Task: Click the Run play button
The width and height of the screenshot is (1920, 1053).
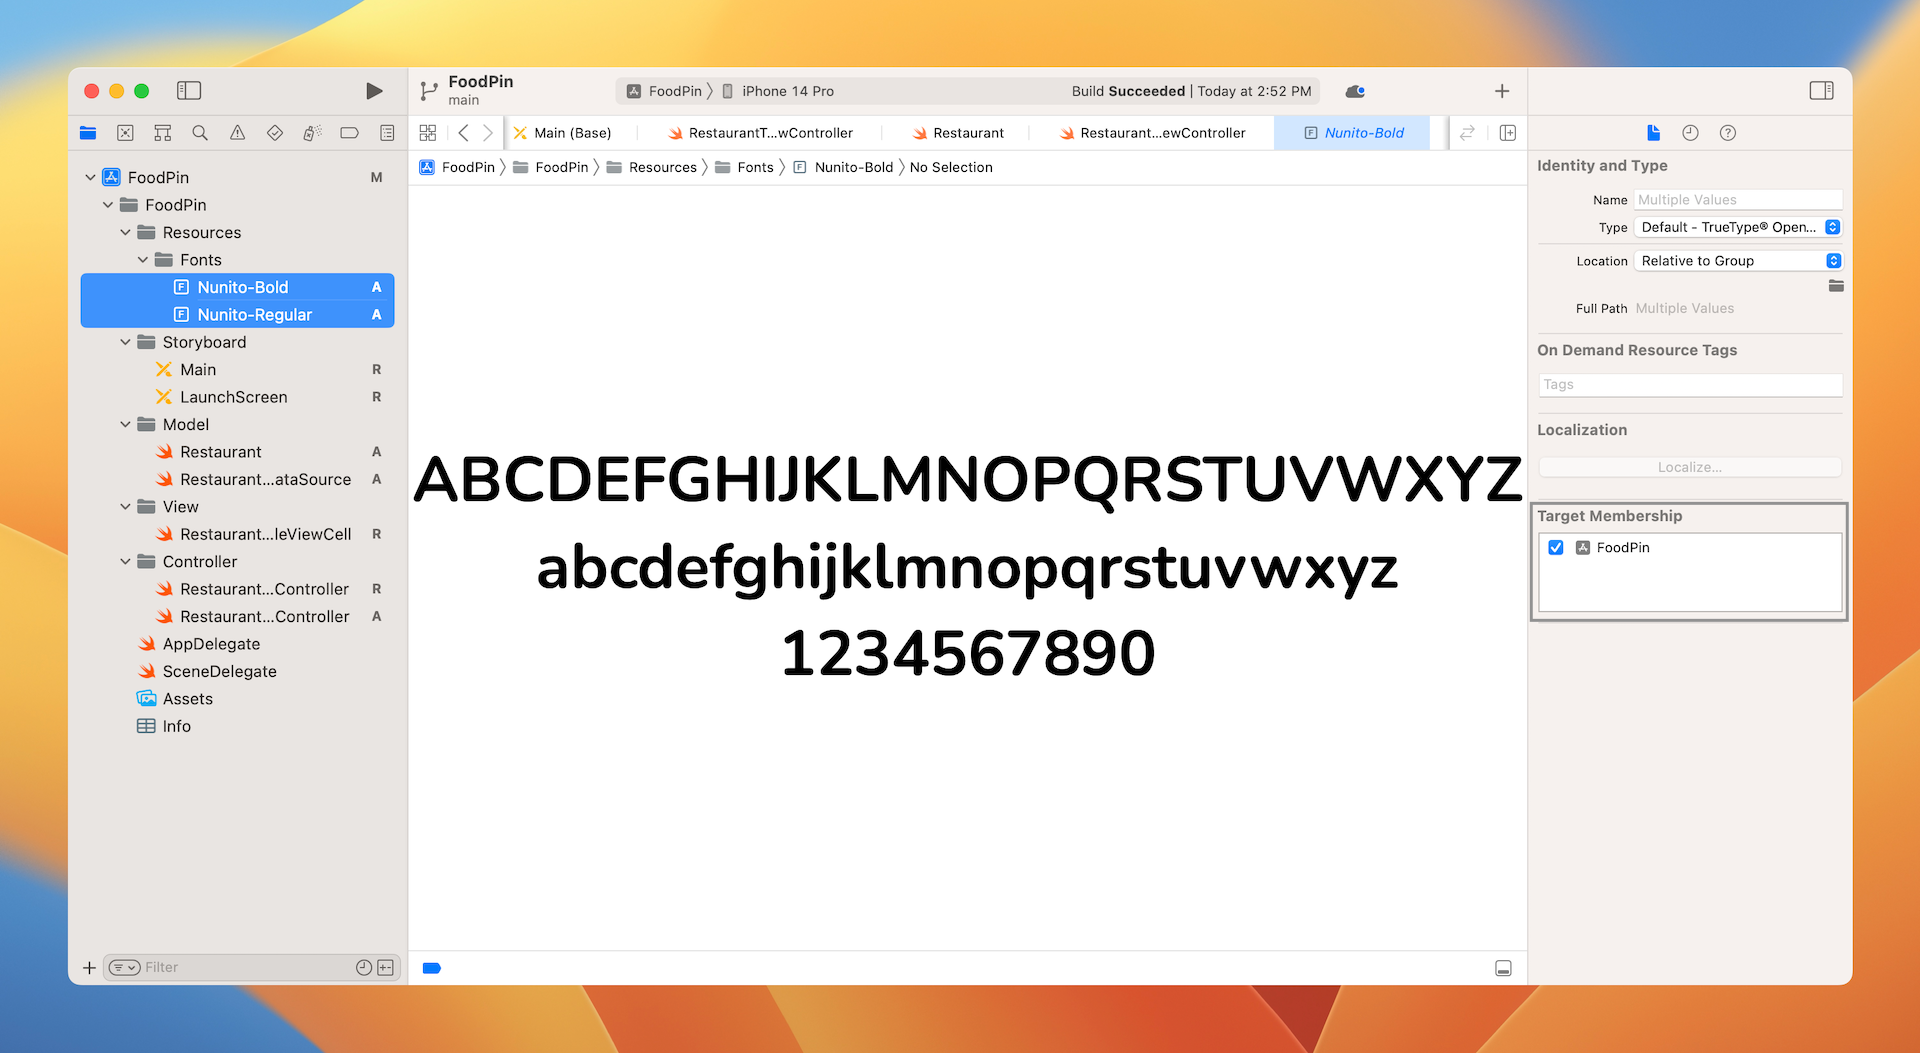Action: click(374, 91)
